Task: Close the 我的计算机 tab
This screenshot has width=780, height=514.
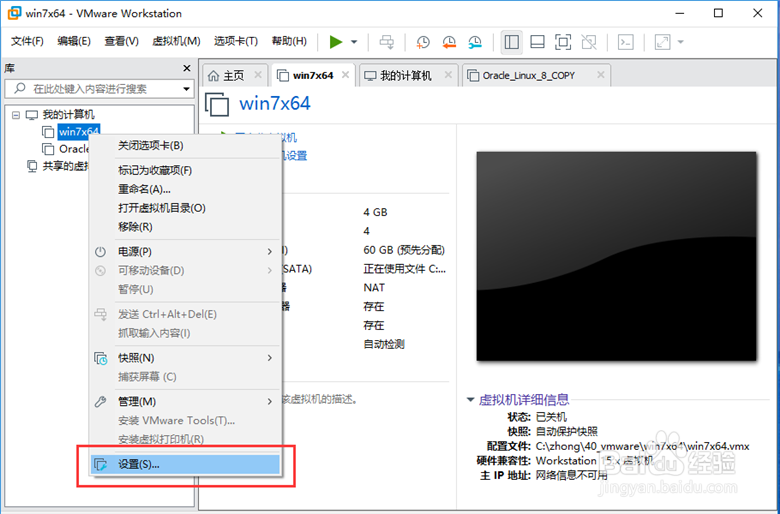Action: 448,75
